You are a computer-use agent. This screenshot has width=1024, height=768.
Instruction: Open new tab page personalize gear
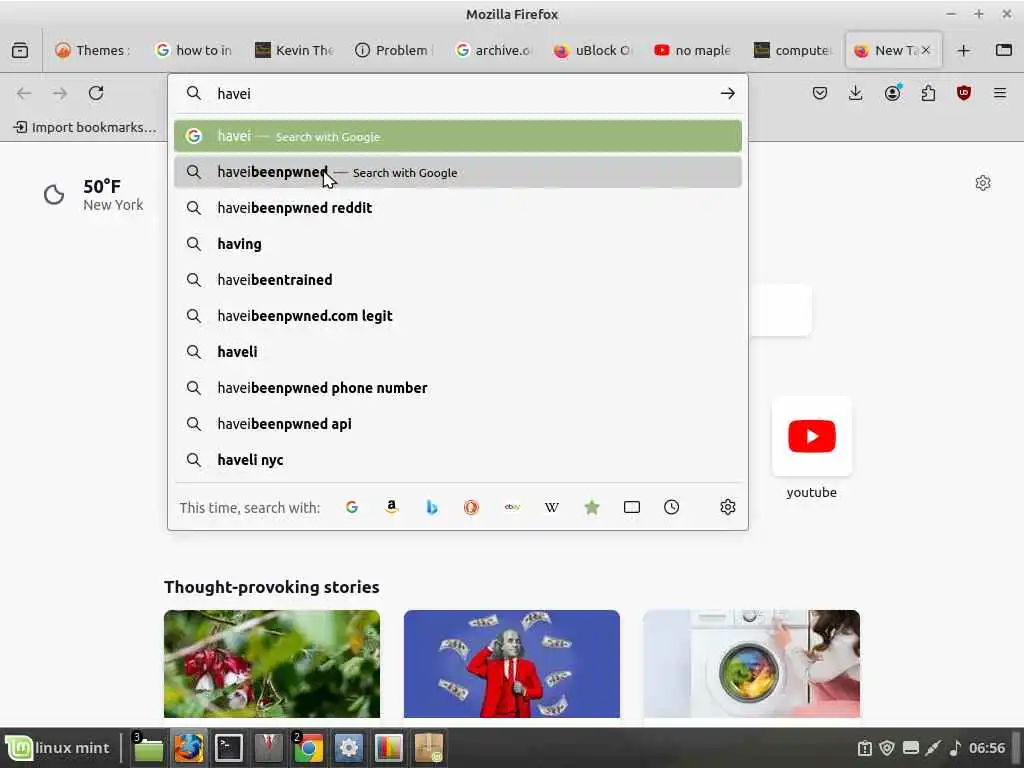pos(983,183)
